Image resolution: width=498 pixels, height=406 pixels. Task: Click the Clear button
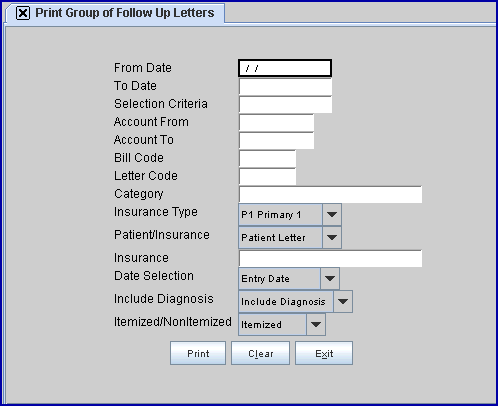click(x=260, y=353)
